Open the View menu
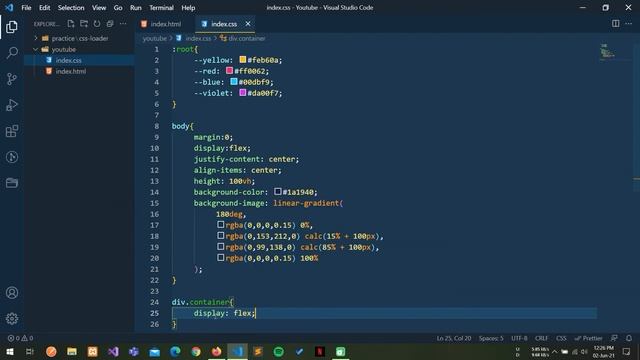Screen dimensions: 640x360 pyautogui.click(x=99, y=8)
